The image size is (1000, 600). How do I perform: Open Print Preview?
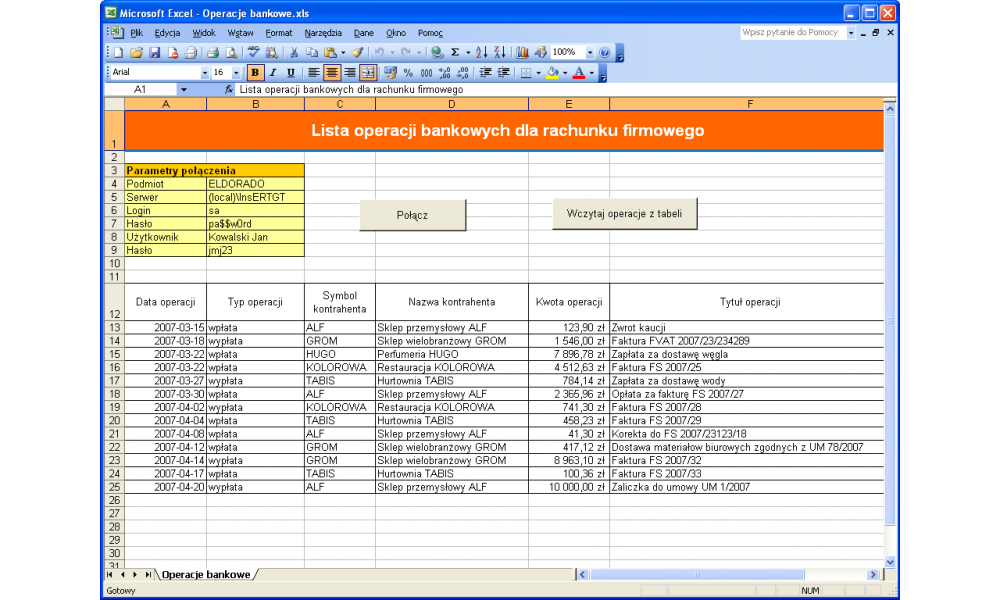(x=231, y=53)
